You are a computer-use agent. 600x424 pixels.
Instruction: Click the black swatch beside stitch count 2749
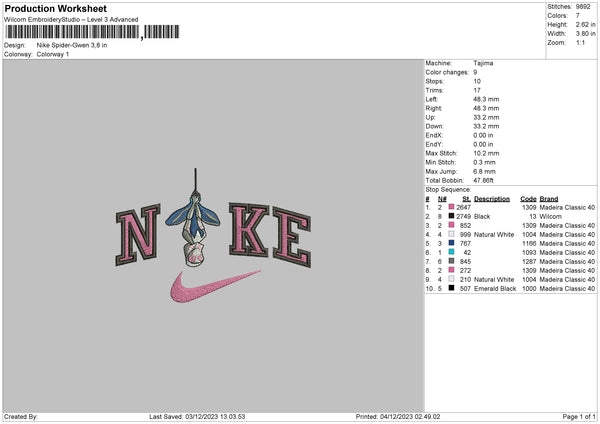click(x=452, y=216)
